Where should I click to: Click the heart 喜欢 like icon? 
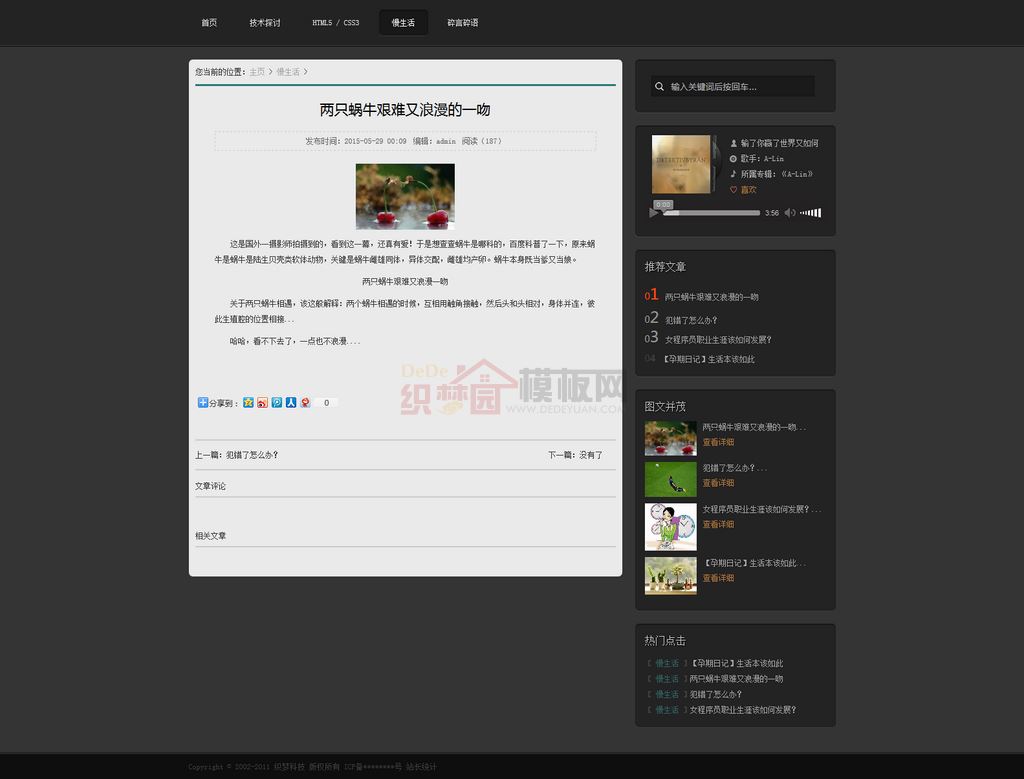[x=733, y=189]
